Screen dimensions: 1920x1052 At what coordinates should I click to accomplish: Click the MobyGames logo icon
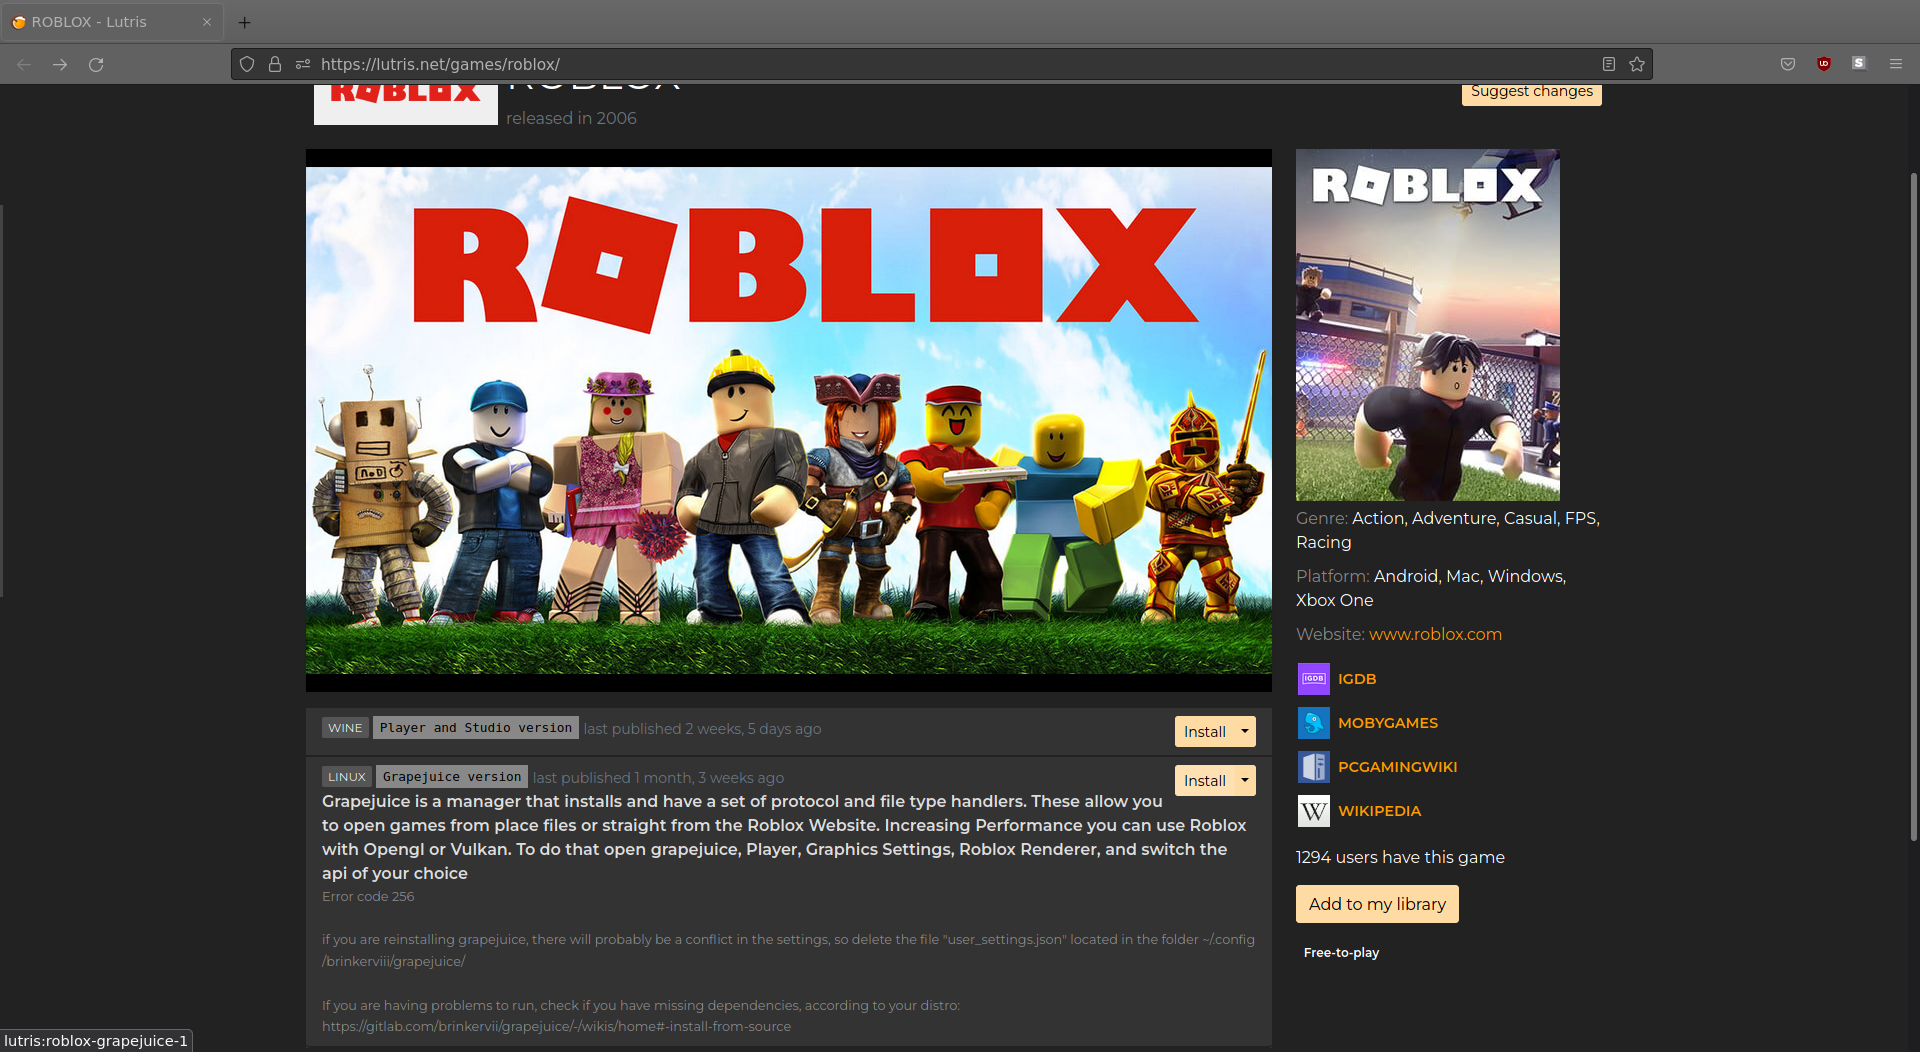pos(1314,723)
